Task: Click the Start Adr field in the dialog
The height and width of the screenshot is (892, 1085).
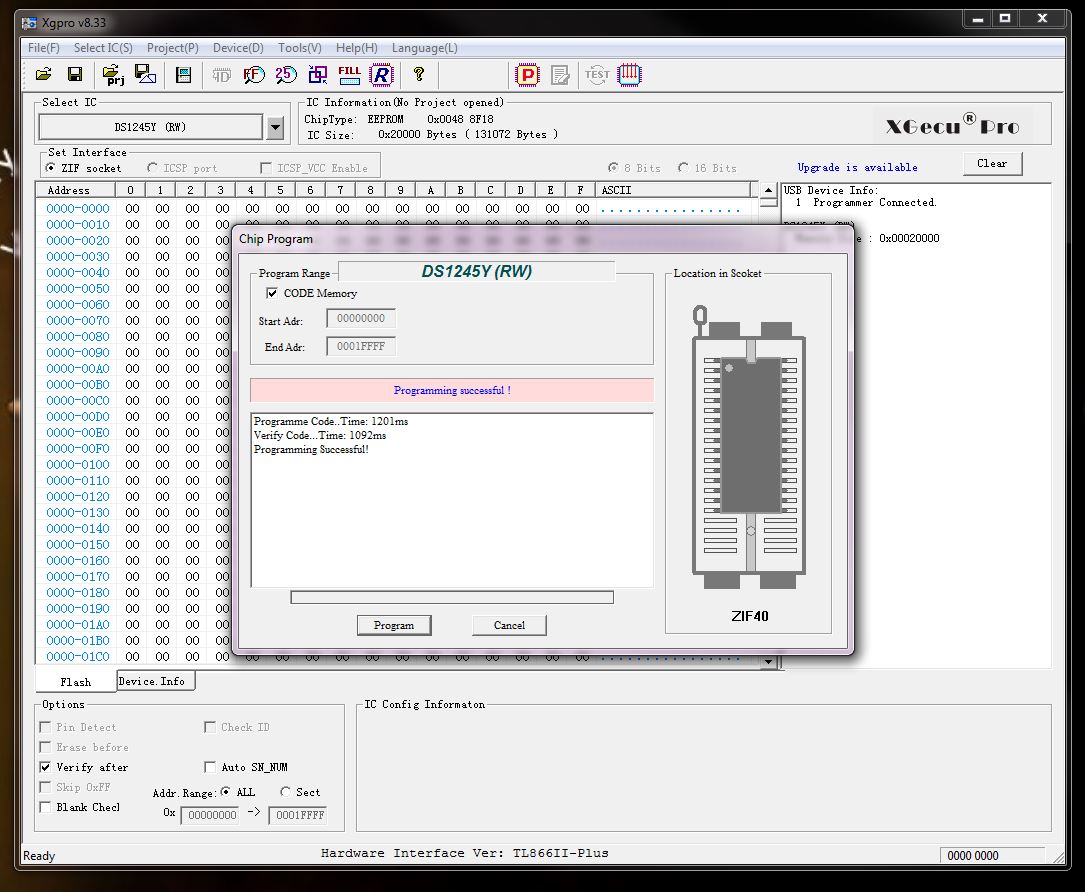Action: tap(361, 318)
